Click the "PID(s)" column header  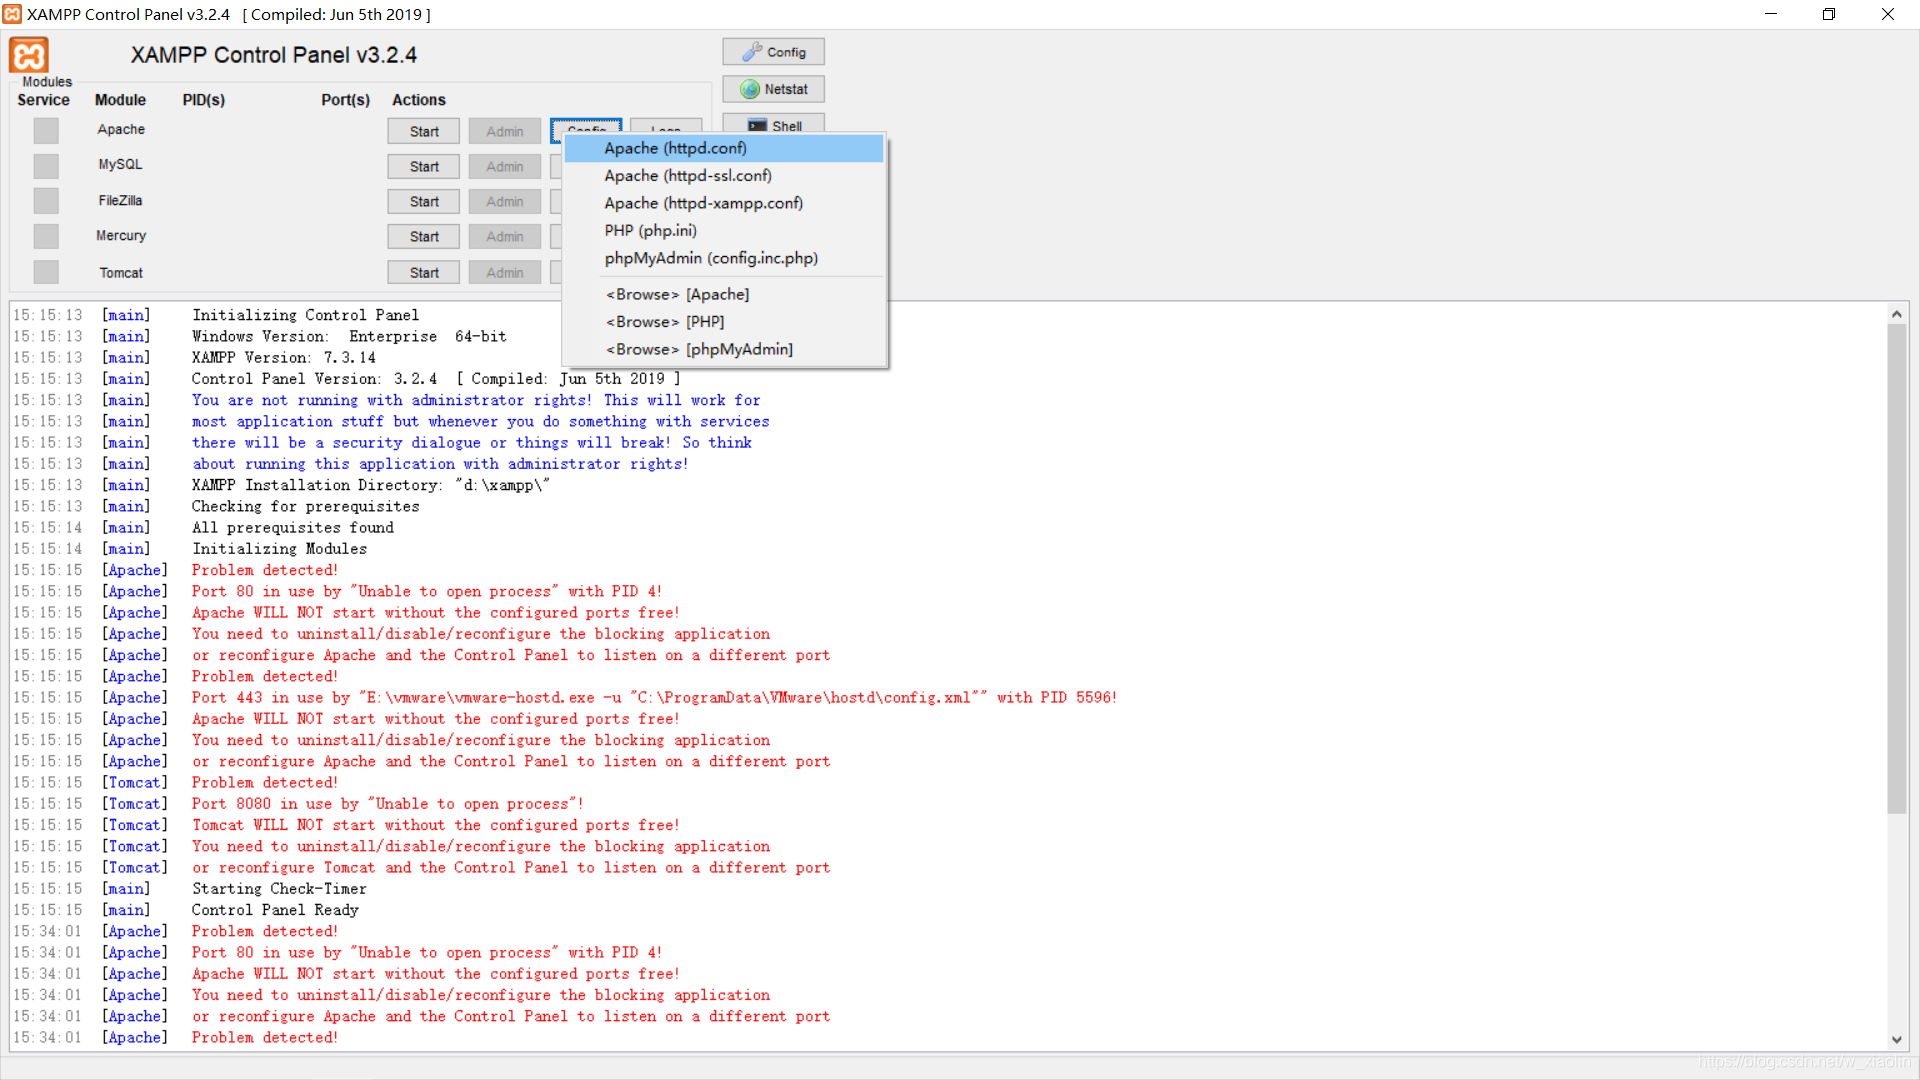tap(204, 100)
